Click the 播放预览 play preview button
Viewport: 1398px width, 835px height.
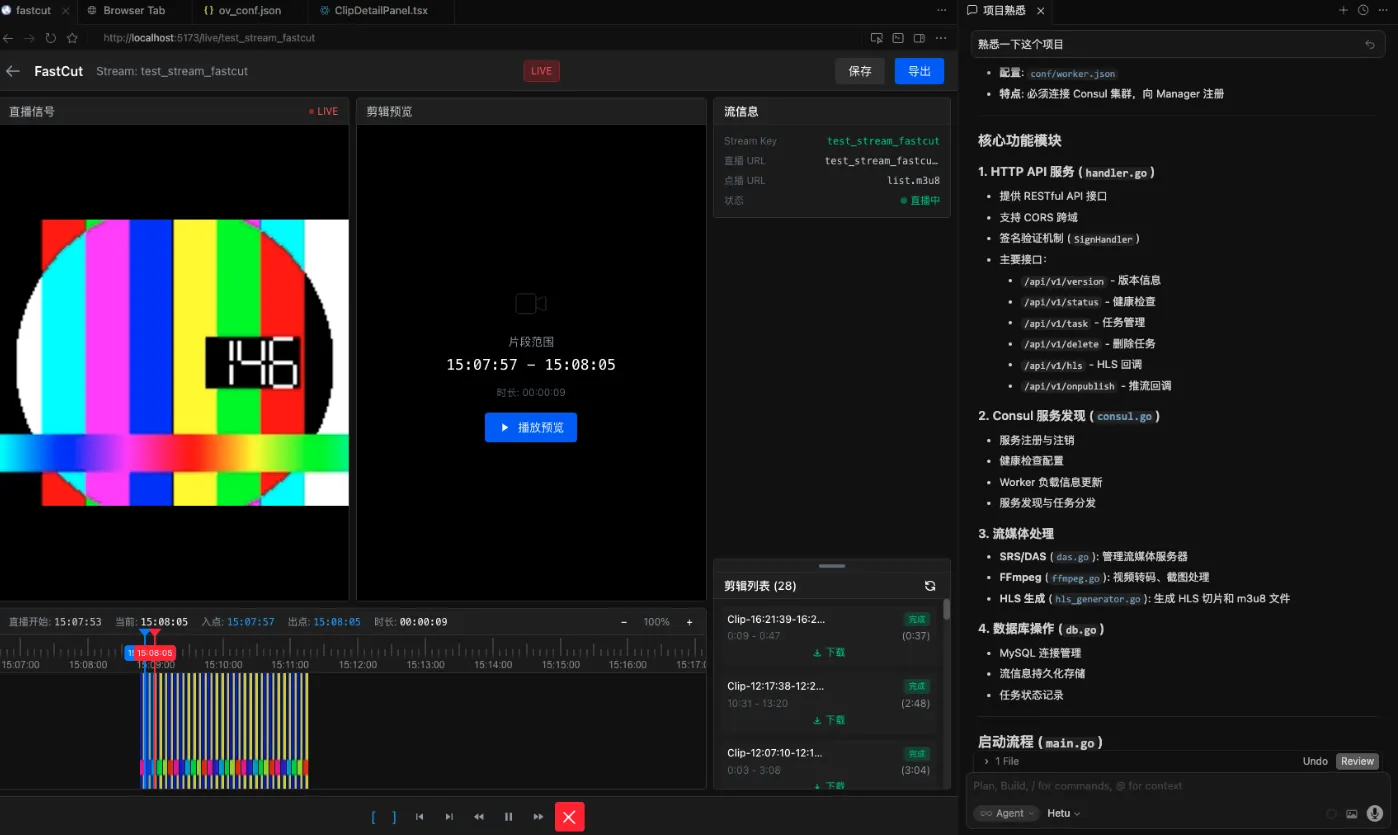pos(531,427)
